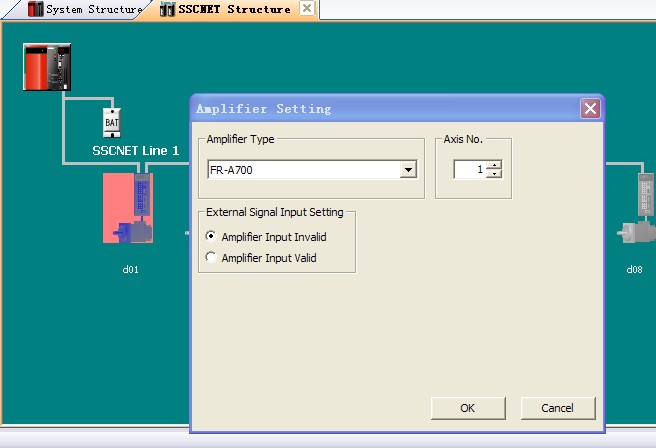Decrease Axis No. with down arrow
Image resolution: width=656 pixels, height=448 pixels.
[x=494, y=175]
